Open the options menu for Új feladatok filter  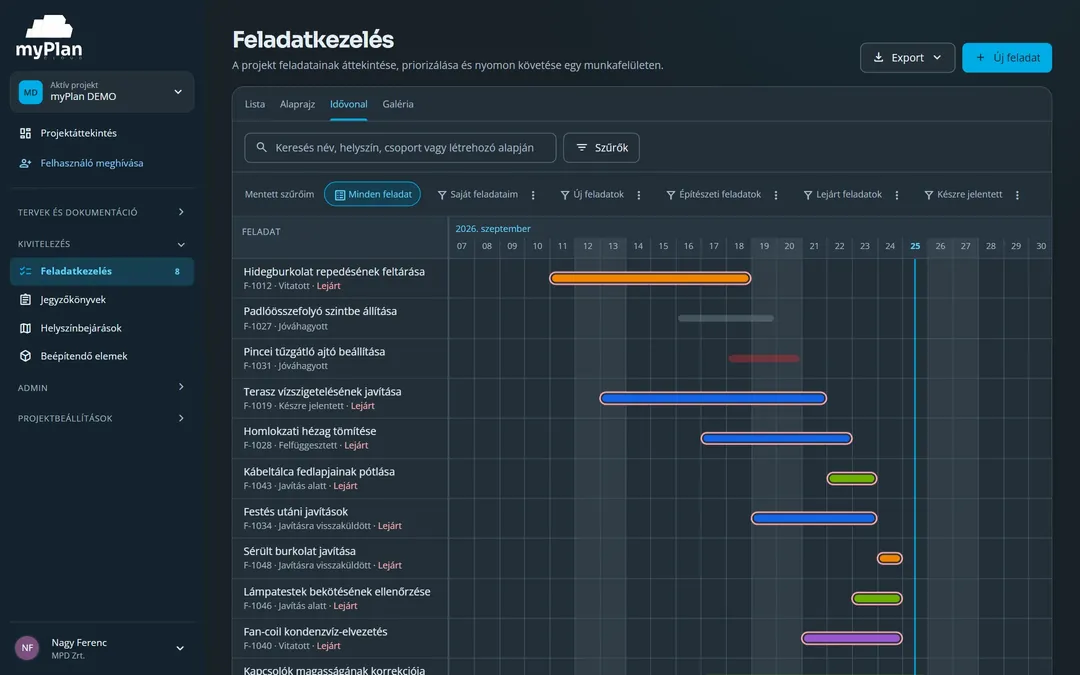click(638, 195)
